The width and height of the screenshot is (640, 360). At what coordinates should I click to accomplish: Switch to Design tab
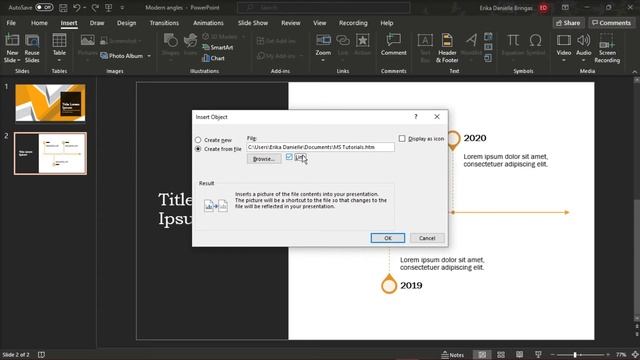[127, 23]
